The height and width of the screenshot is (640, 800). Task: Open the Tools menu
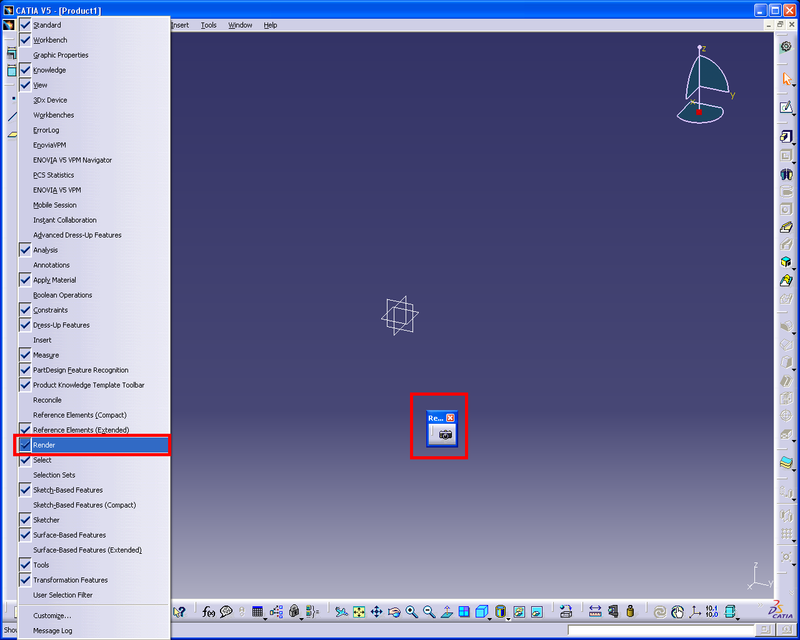pos(208,25)
